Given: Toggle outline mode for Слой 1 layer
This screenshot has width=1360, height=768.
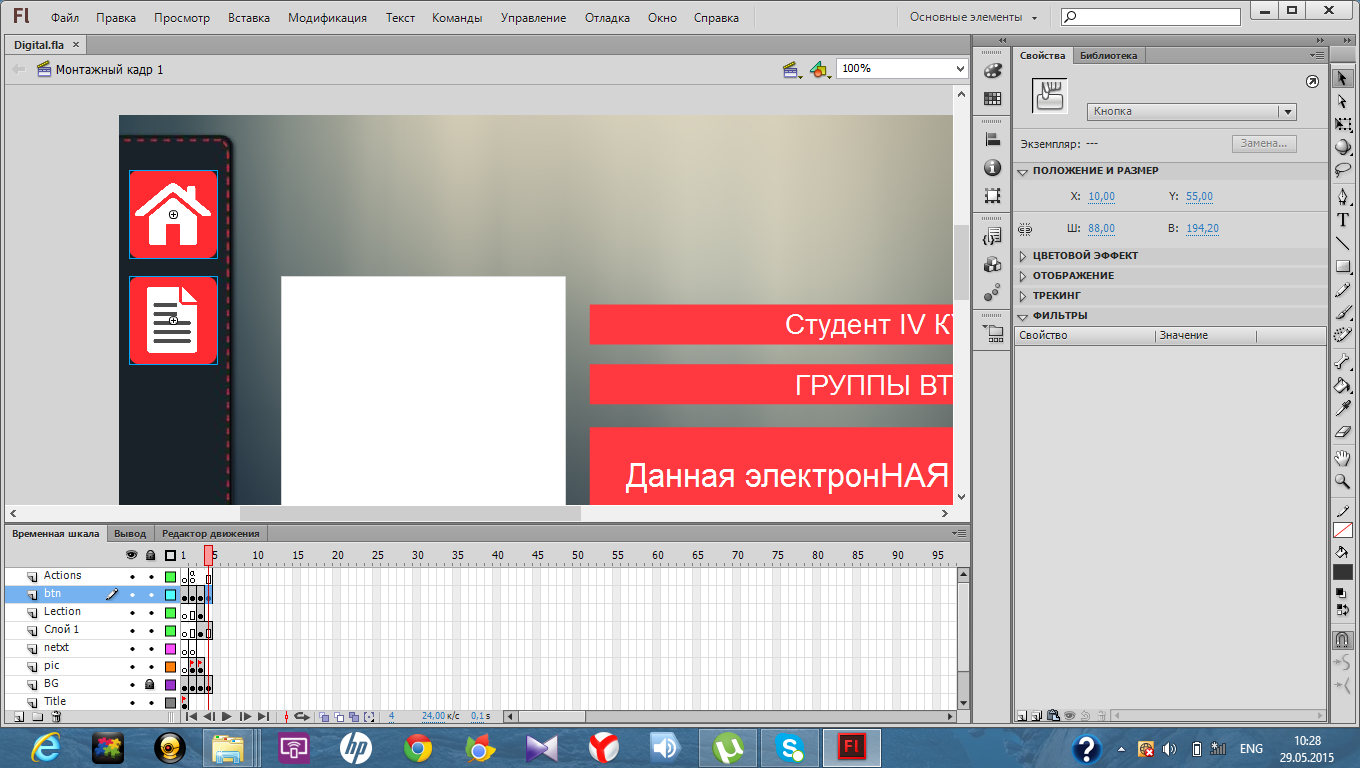Looking at the screenshot, I should pos(170,630).
